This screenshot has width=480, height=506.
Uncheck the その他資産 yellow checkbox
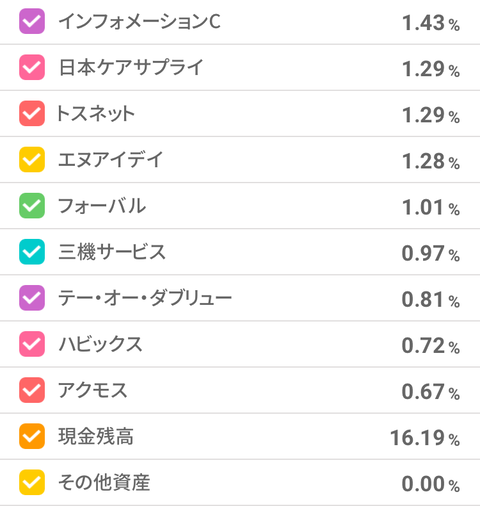pyautogui.click(x=32, y=482)
